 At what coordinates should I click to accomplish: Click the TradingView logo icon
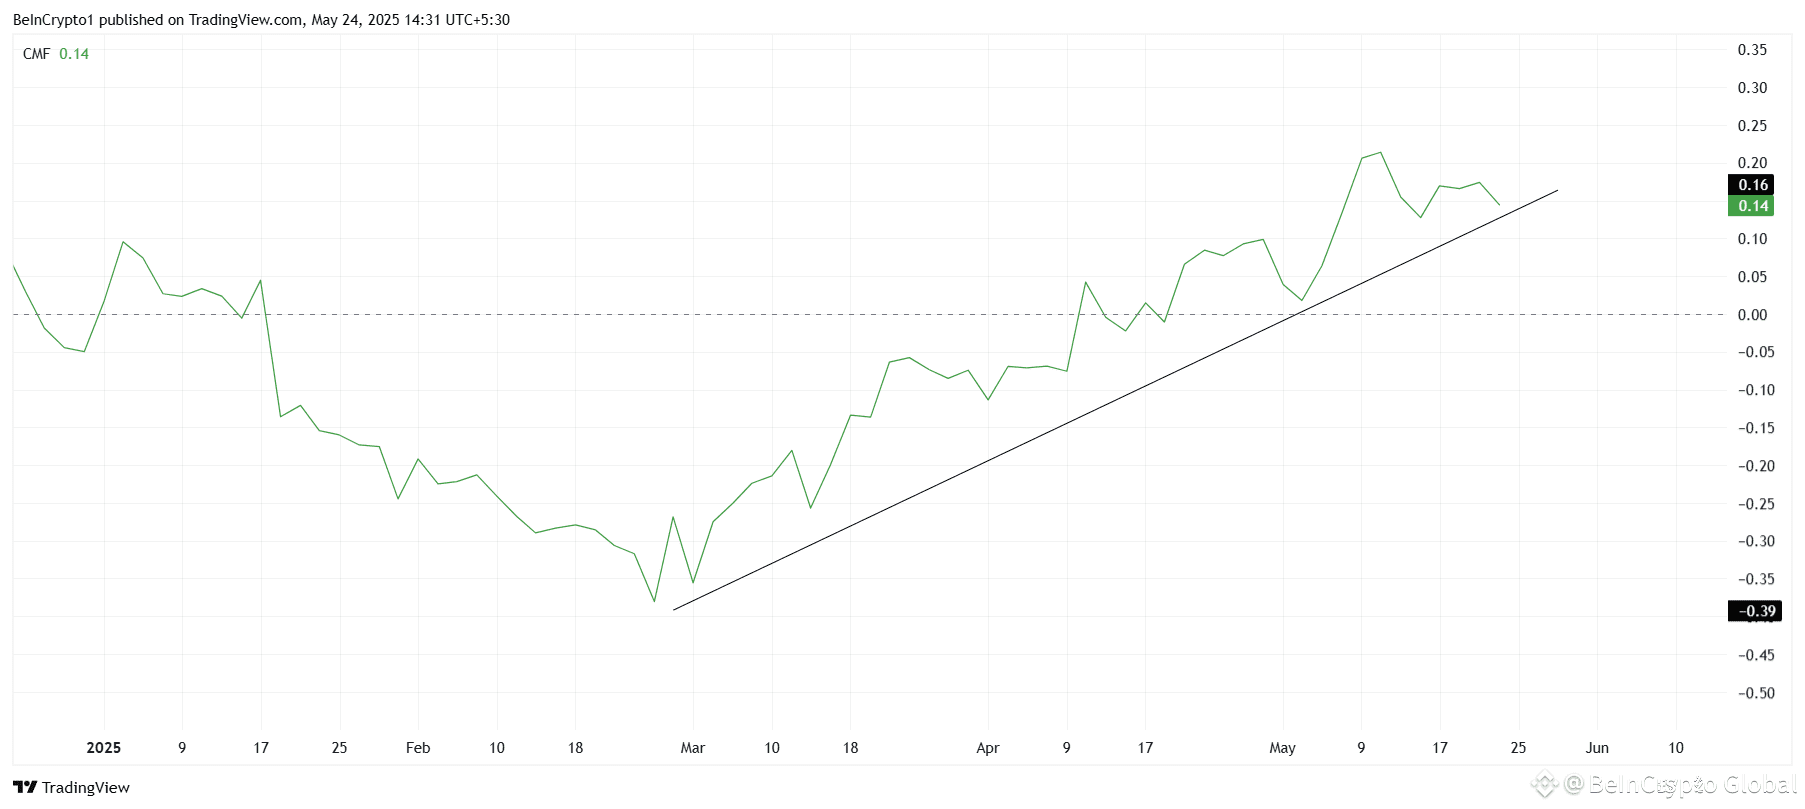pos(24,787)
